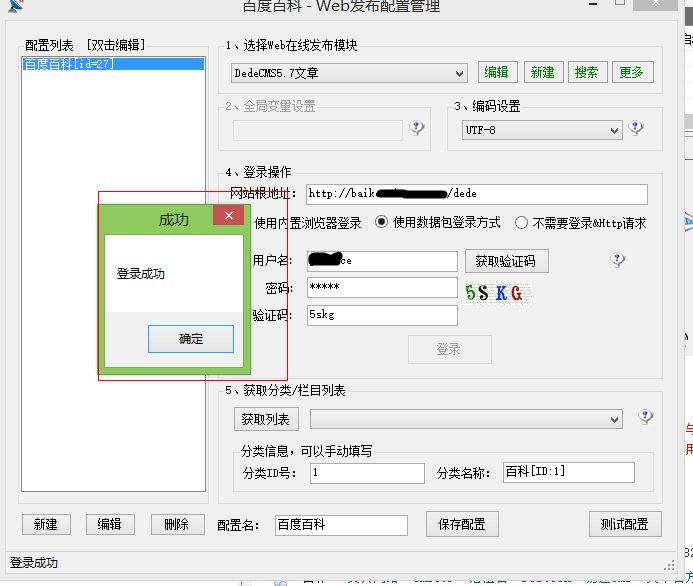Click the application icon in title bar
The height and width of the screenshot is (586, 693).
pos(12,6)
